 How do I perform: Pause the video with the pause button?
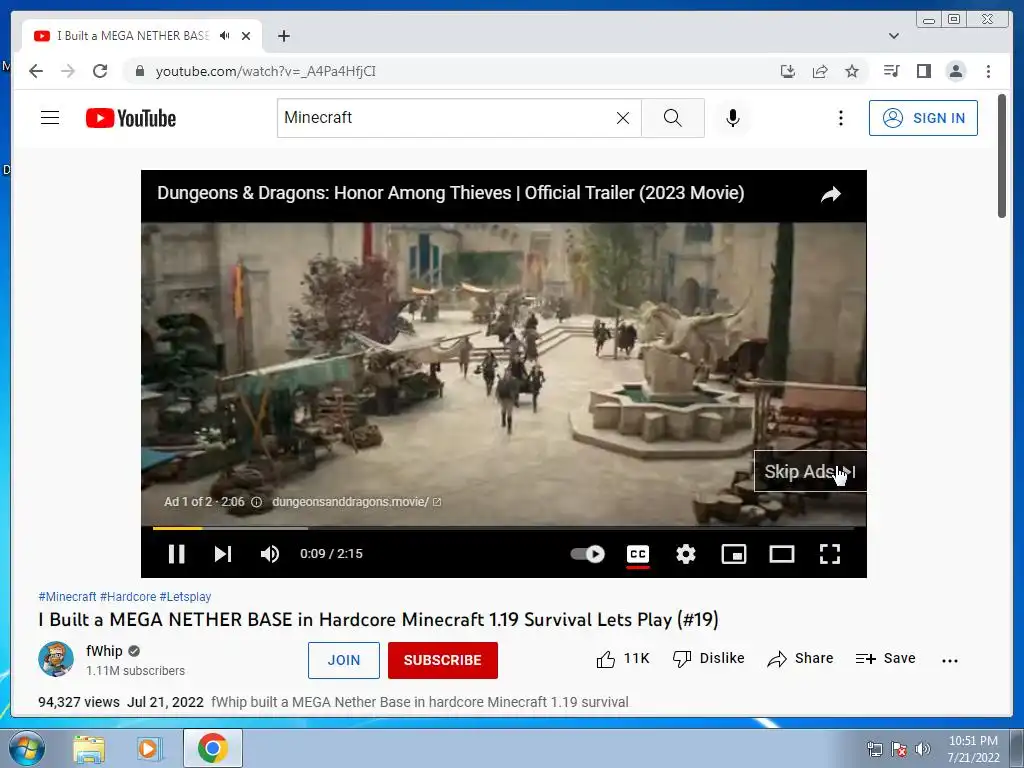[176, 554]
